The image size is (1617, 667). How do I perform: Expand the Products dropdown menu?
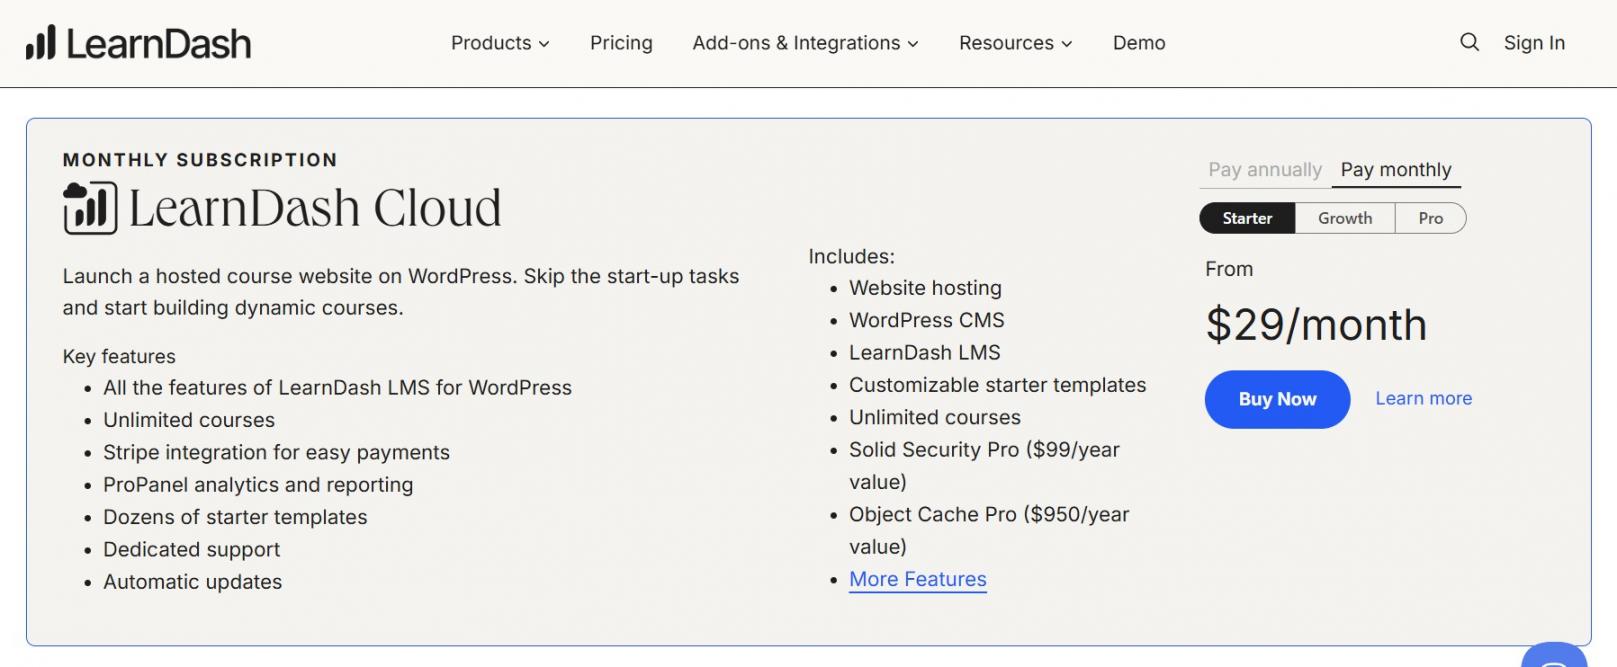[500, 43]
